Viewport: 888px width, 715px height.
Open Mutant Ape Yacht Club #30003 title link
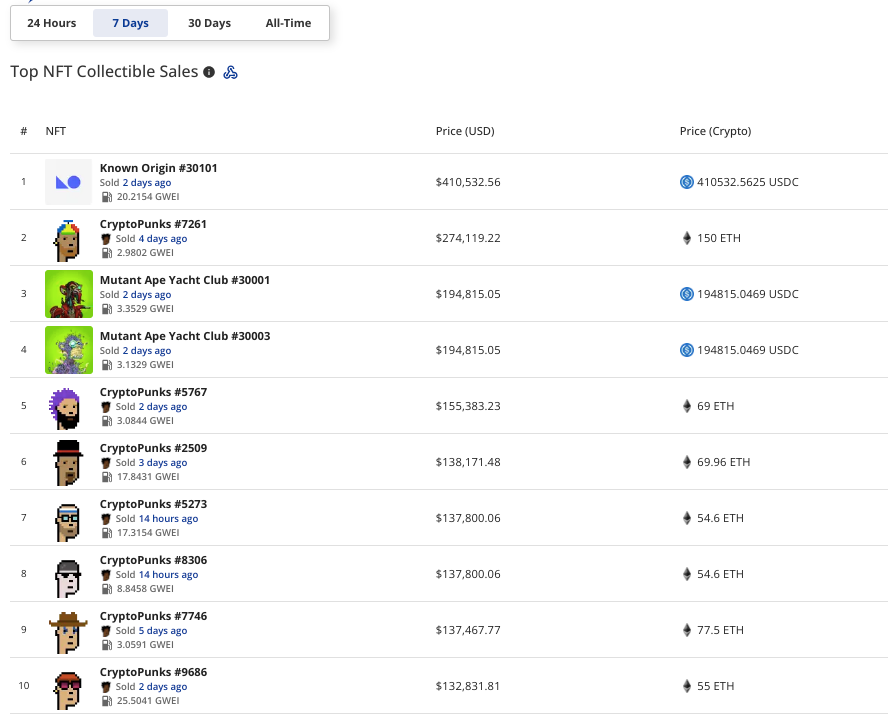[x=185, y=336]
